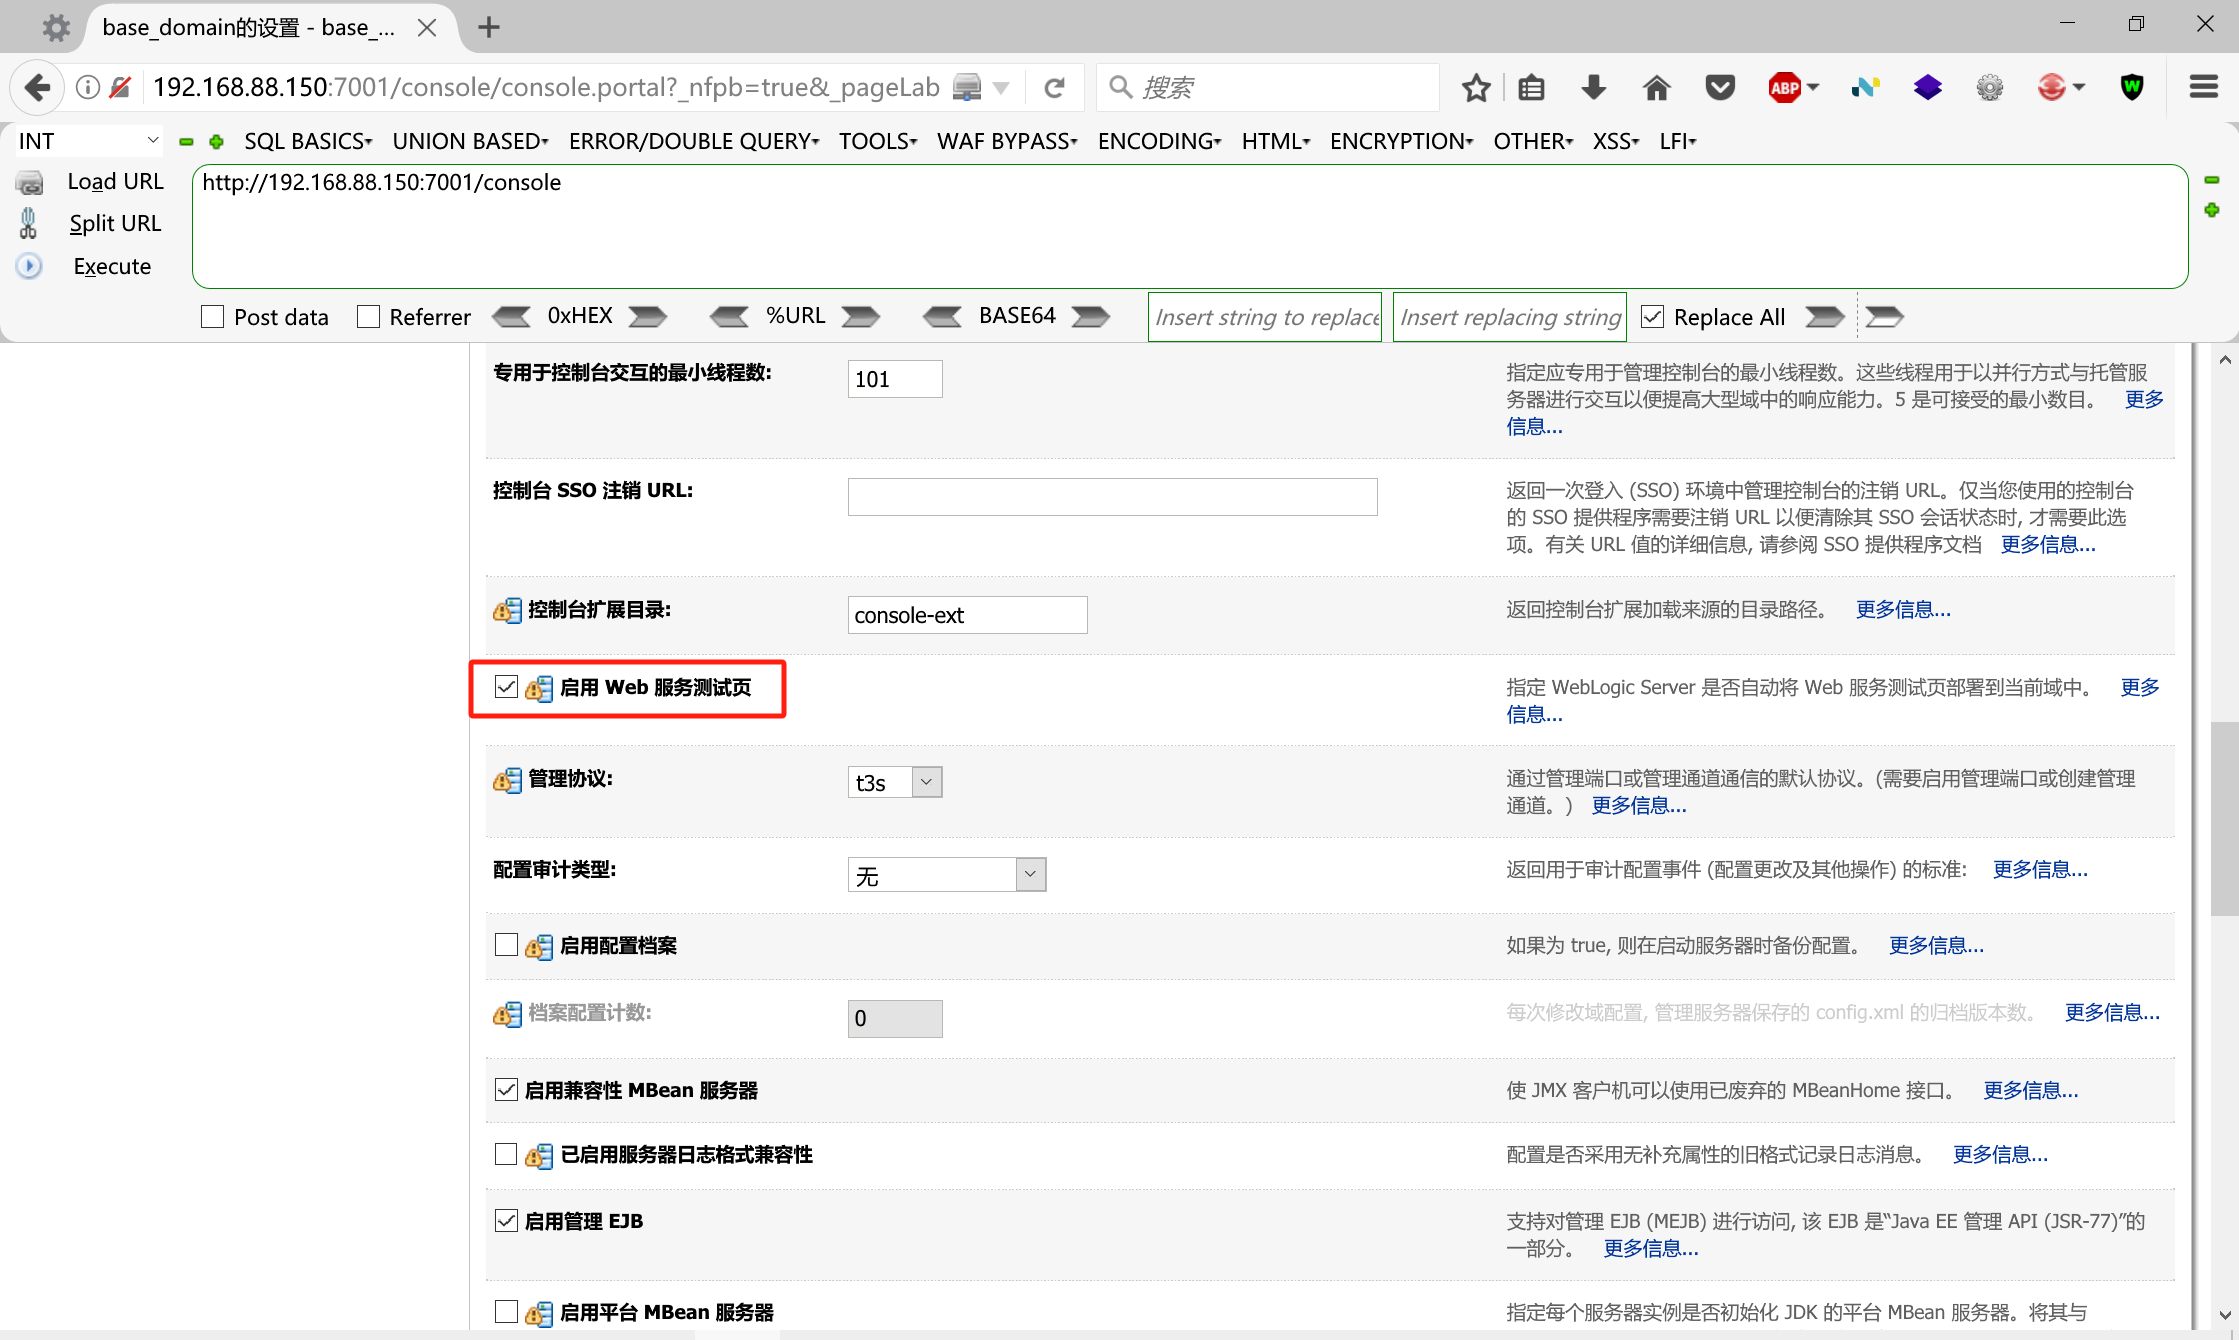The height and width of the screenshot is (1340, 2239).
Task: Click the gray gear extension icon in toolbar
Action: (x=1990, y=88)
